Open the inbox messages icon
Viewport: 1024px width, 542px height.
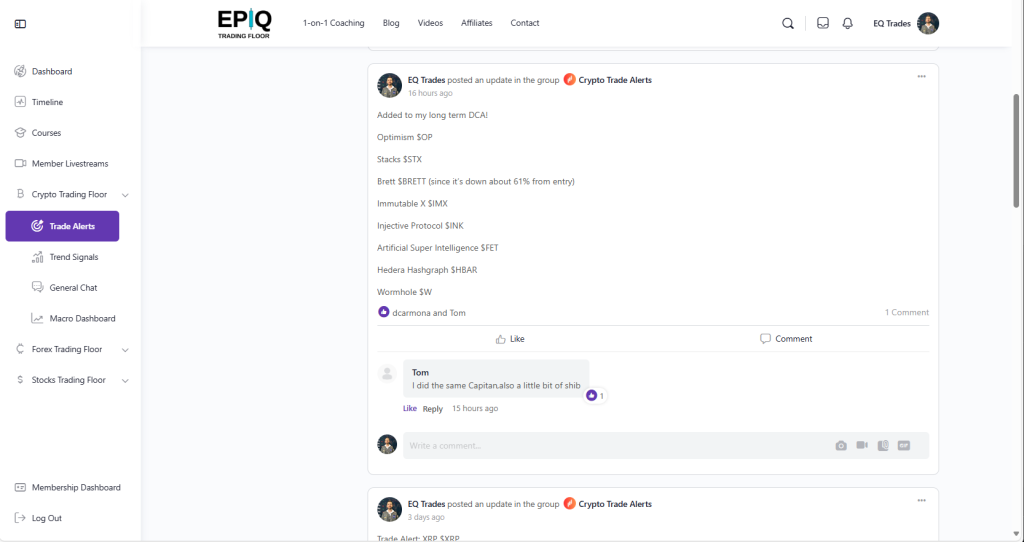(x=823, y=23)
